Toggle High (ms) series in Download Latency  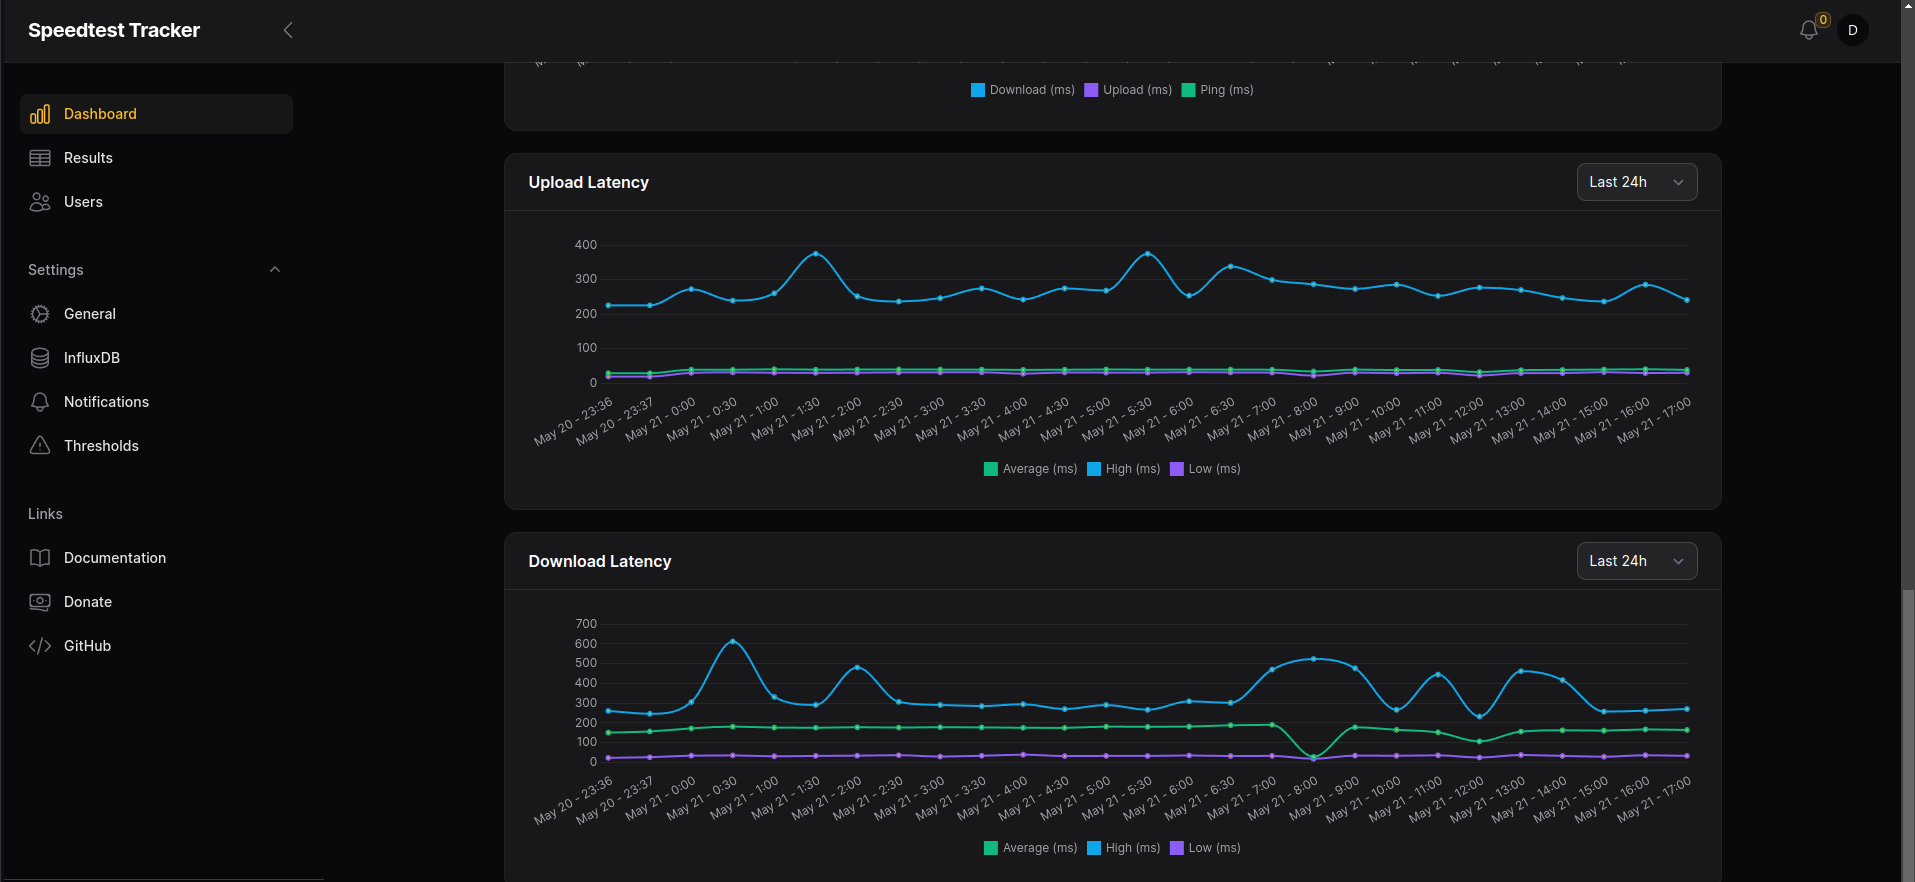pos(1123,848)
